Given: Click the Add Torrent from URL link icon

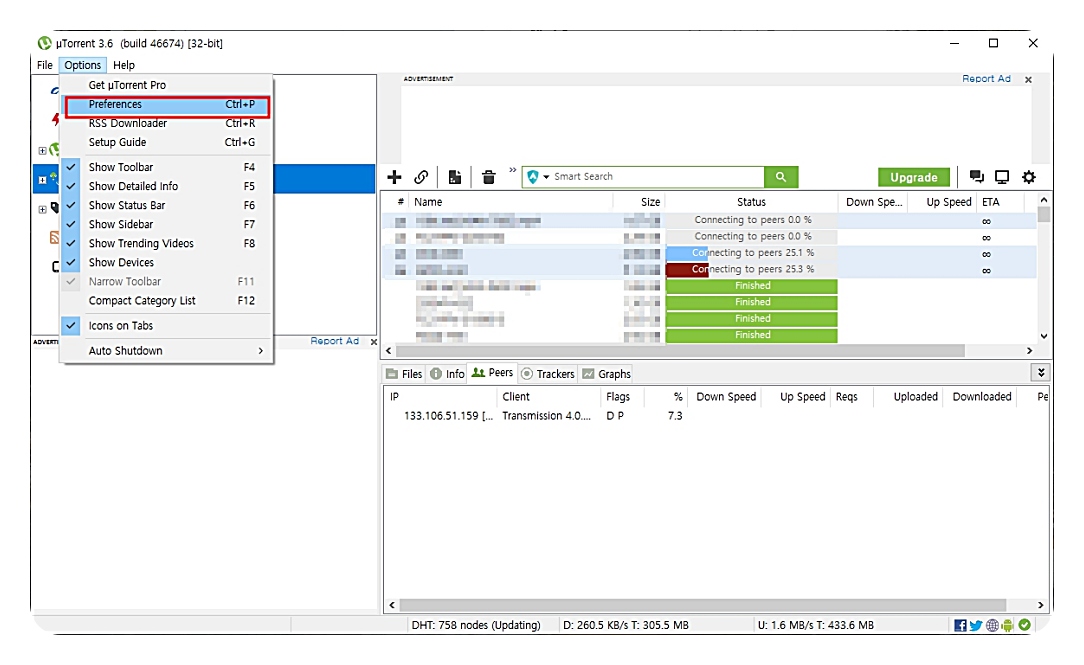Looking at the screenshot, I should point(421,177).
